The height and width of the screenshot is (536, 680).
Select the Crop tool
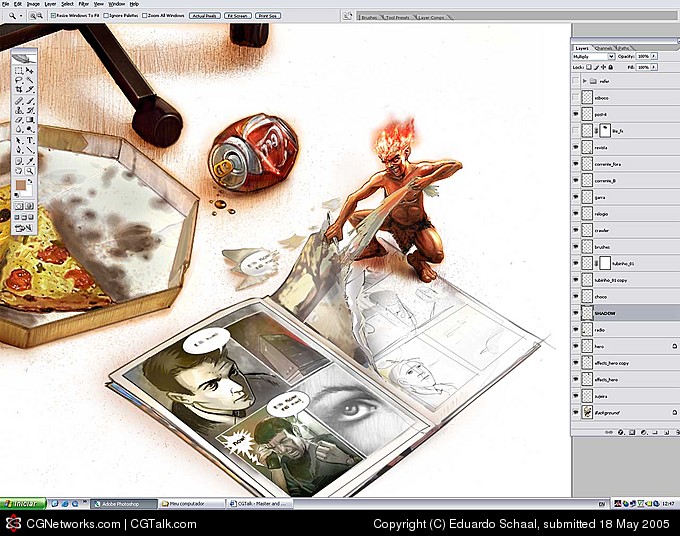pos(19,89)
